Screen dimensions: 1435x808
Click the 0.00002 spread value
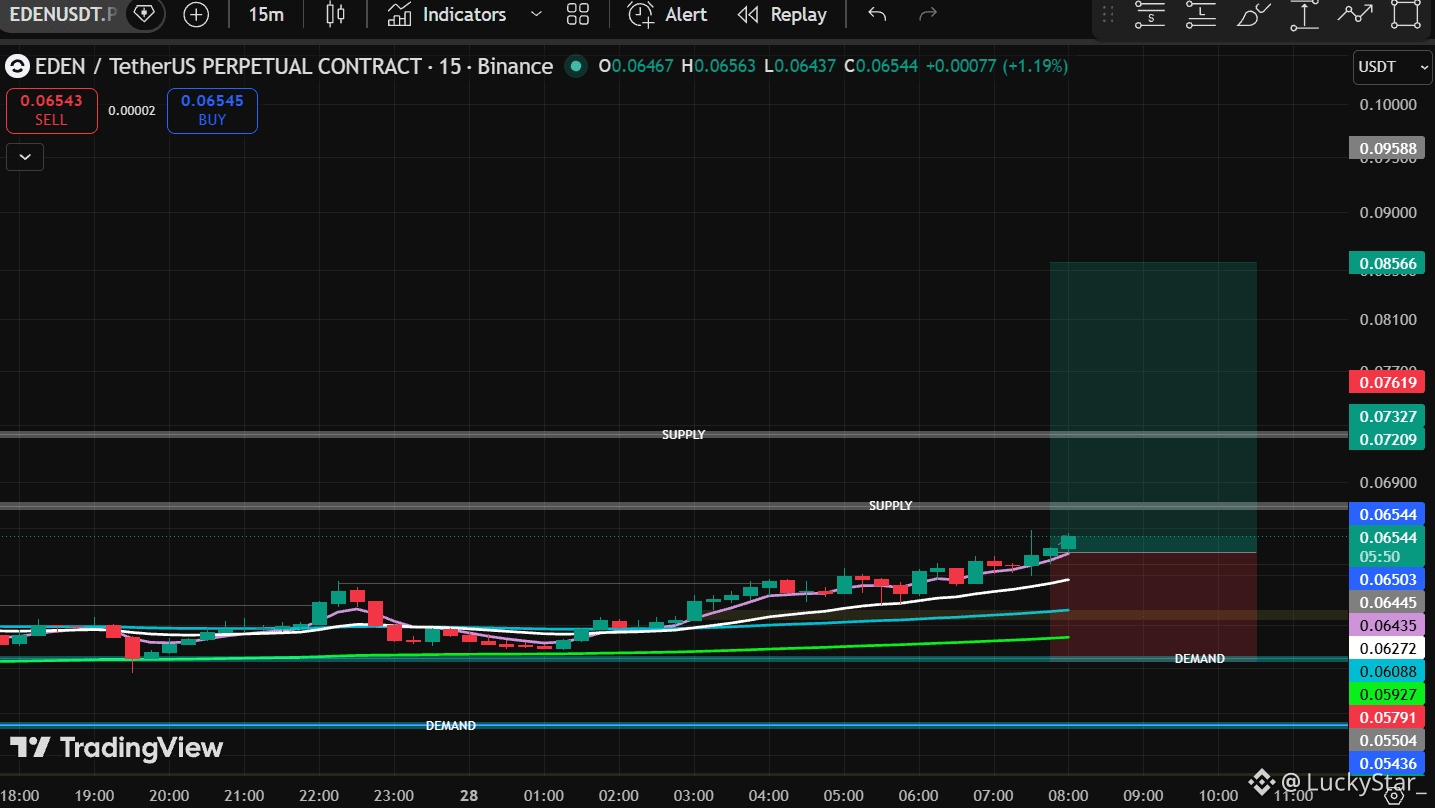tap(132, 111)
